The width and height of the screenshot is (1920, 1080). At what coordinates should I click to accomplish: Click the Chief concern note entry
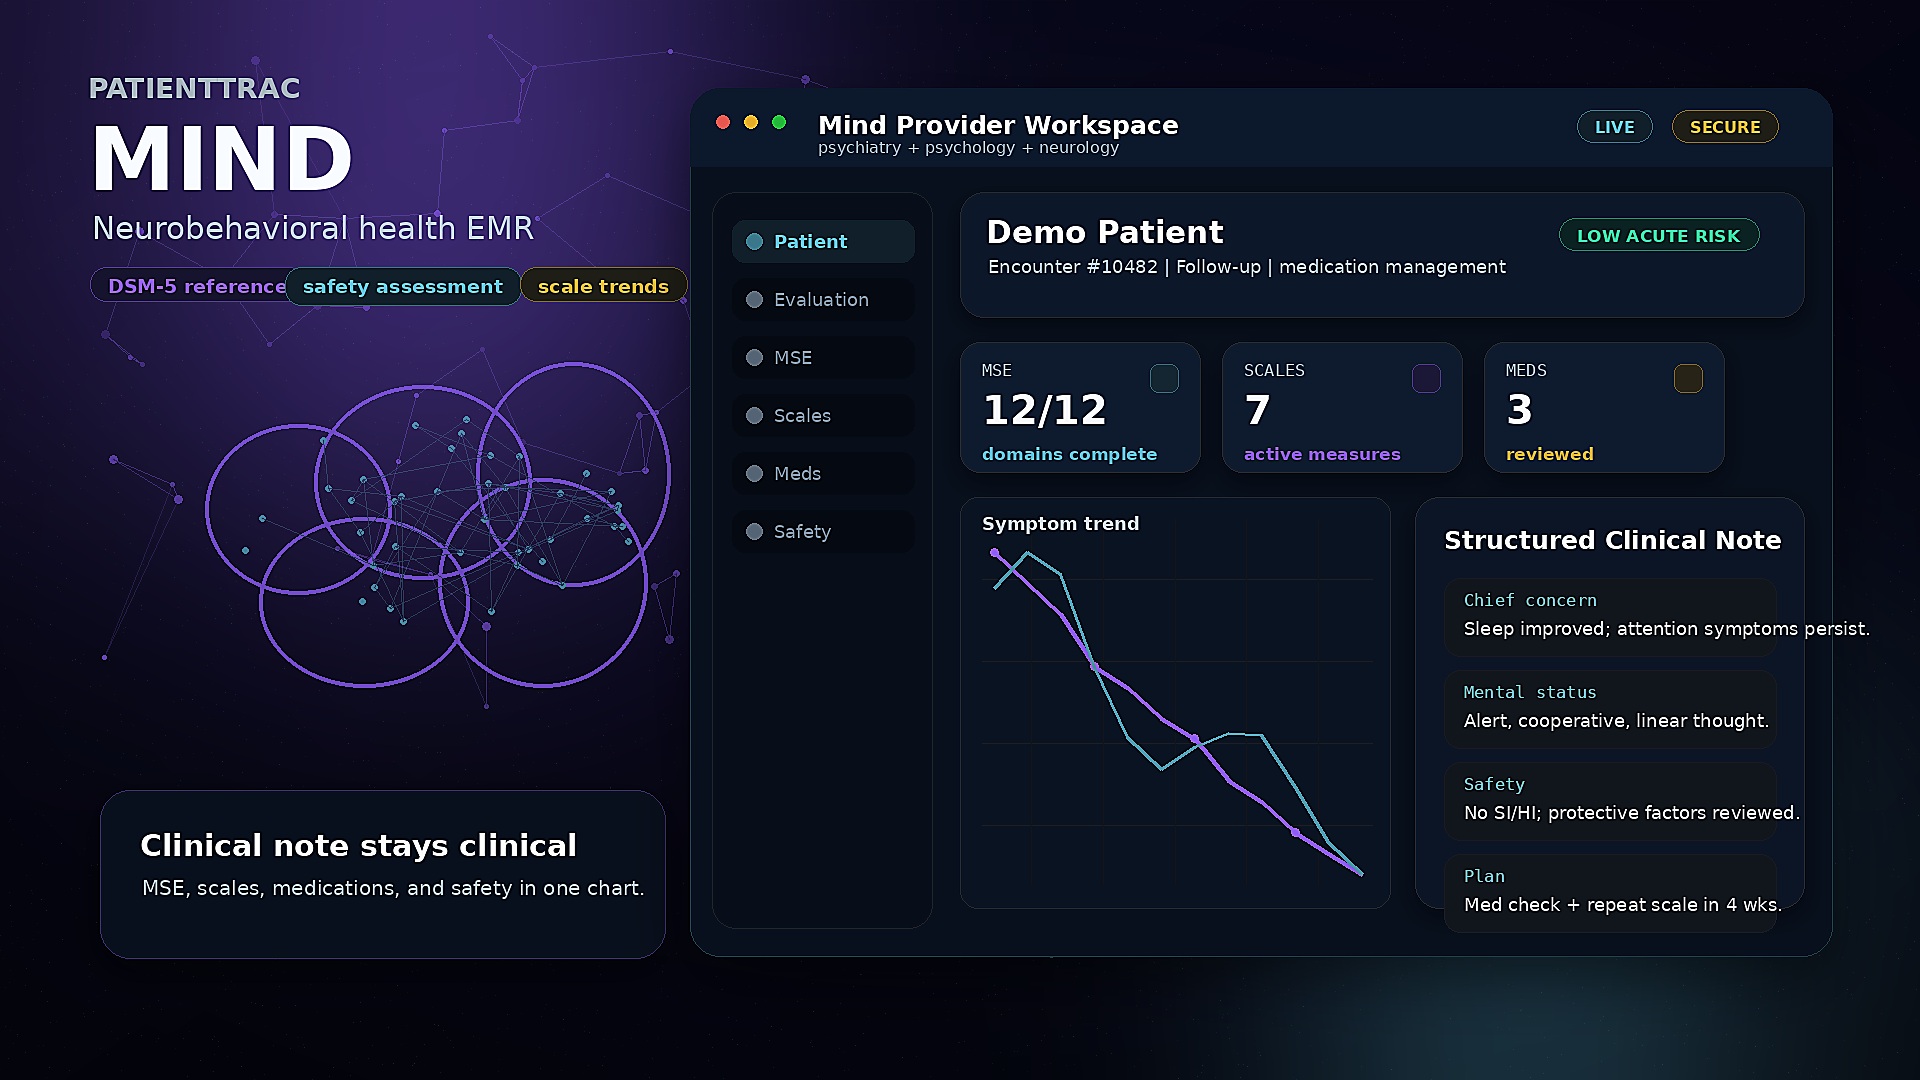(1610, 617)
